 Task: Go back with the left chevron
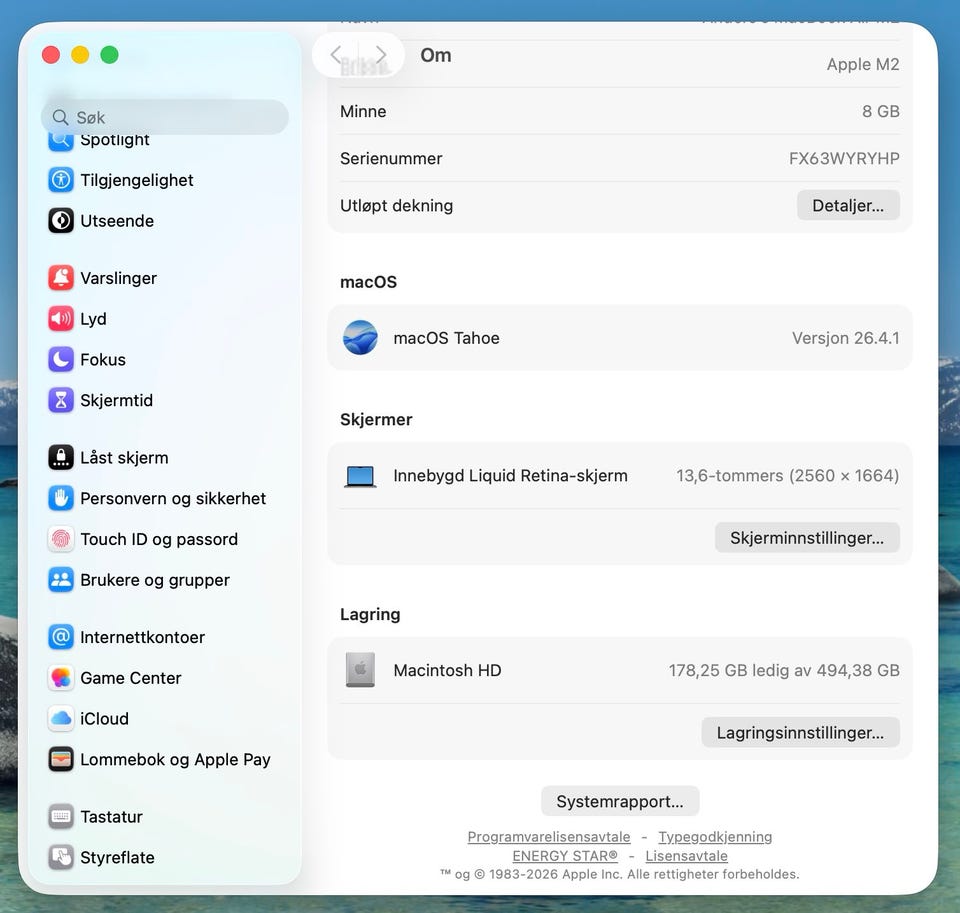point(336,54)
